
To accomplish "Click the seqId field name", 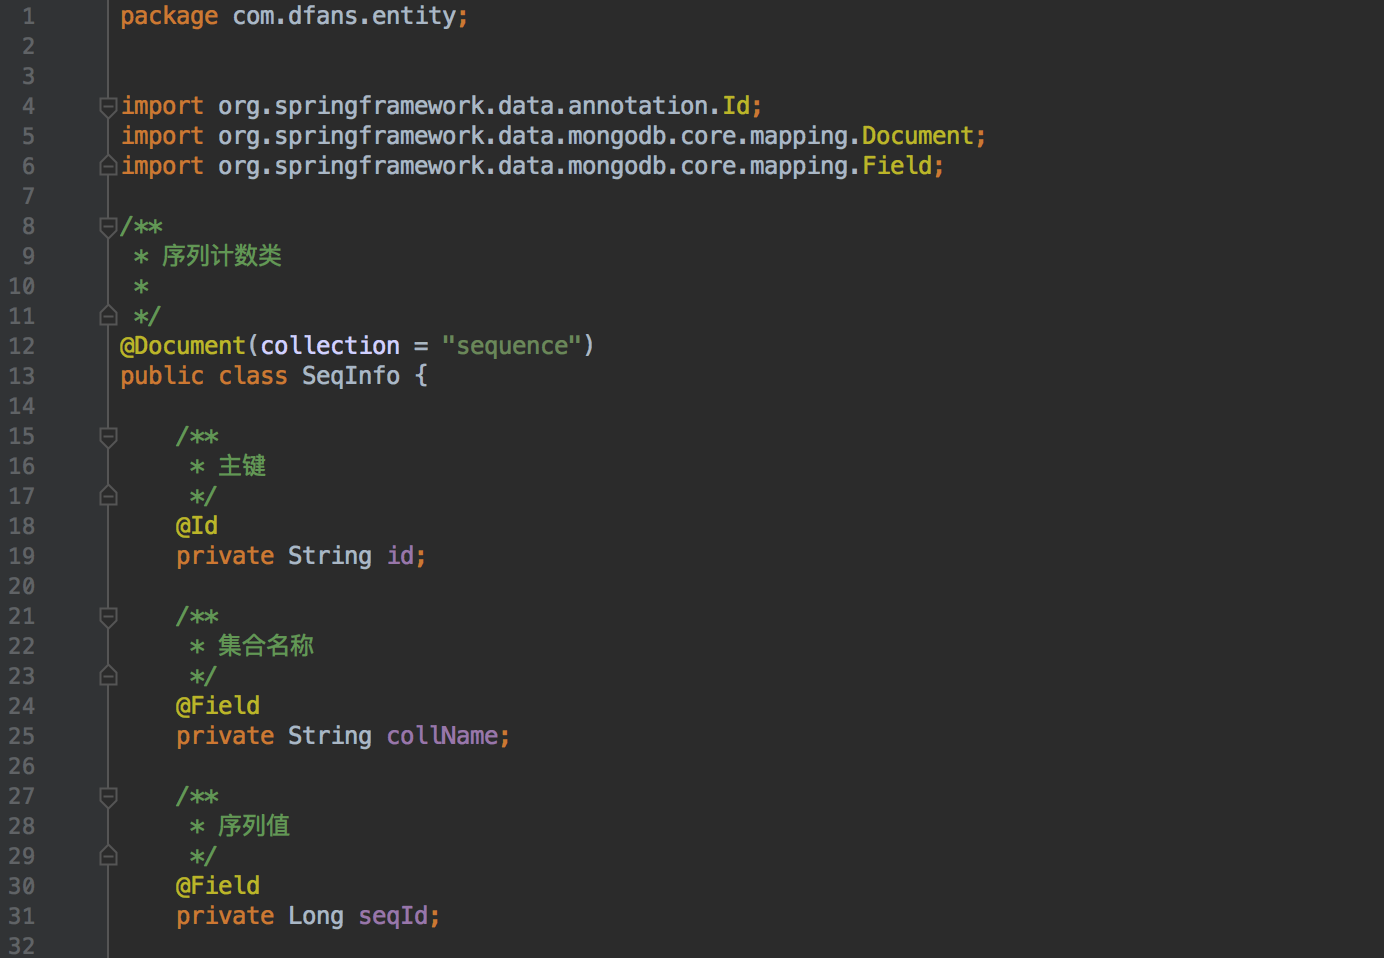I will 393,916.
